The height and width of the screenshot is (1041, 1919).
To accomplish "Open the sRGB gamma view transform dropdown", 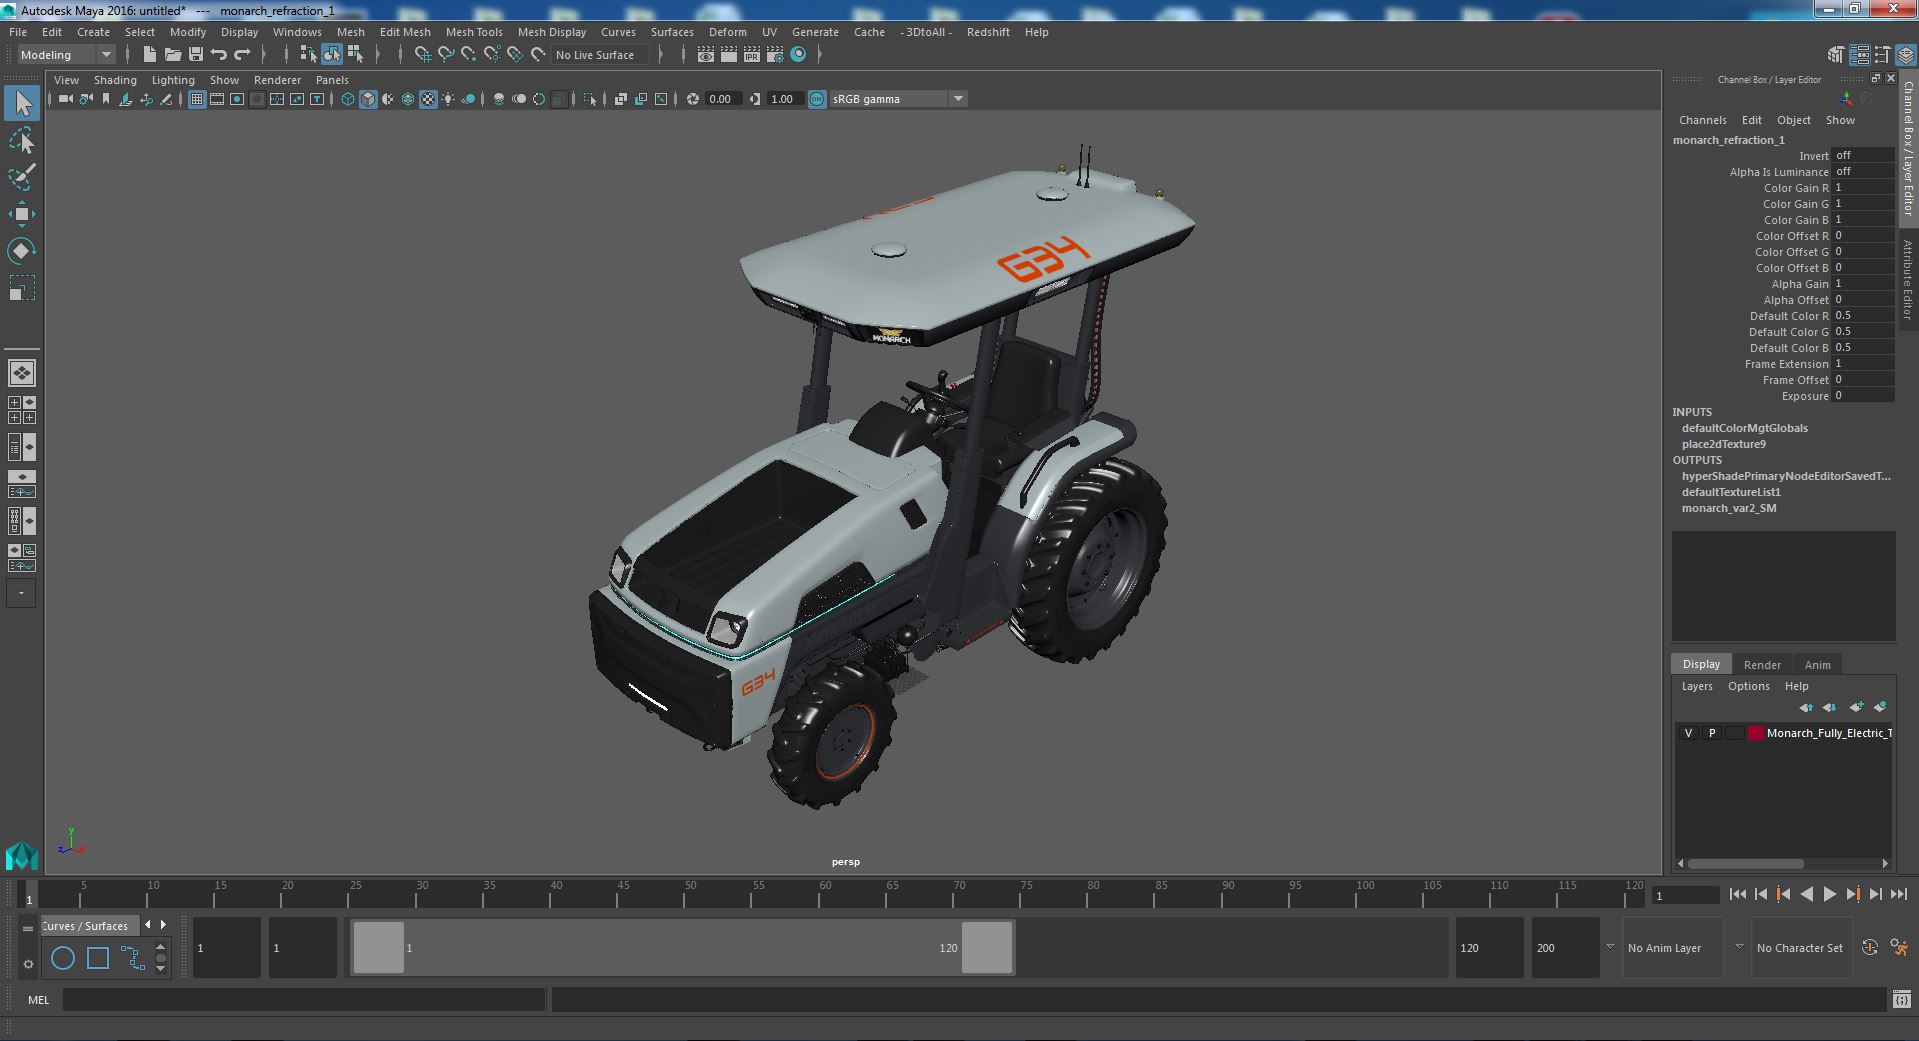I will (897, 99).
